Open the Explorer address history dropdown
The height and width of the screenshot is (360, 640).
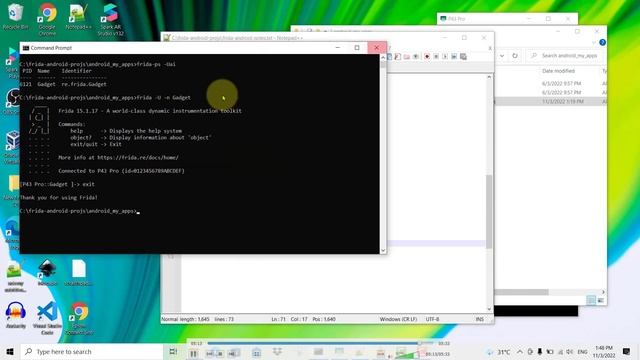[x=502, y=56]
